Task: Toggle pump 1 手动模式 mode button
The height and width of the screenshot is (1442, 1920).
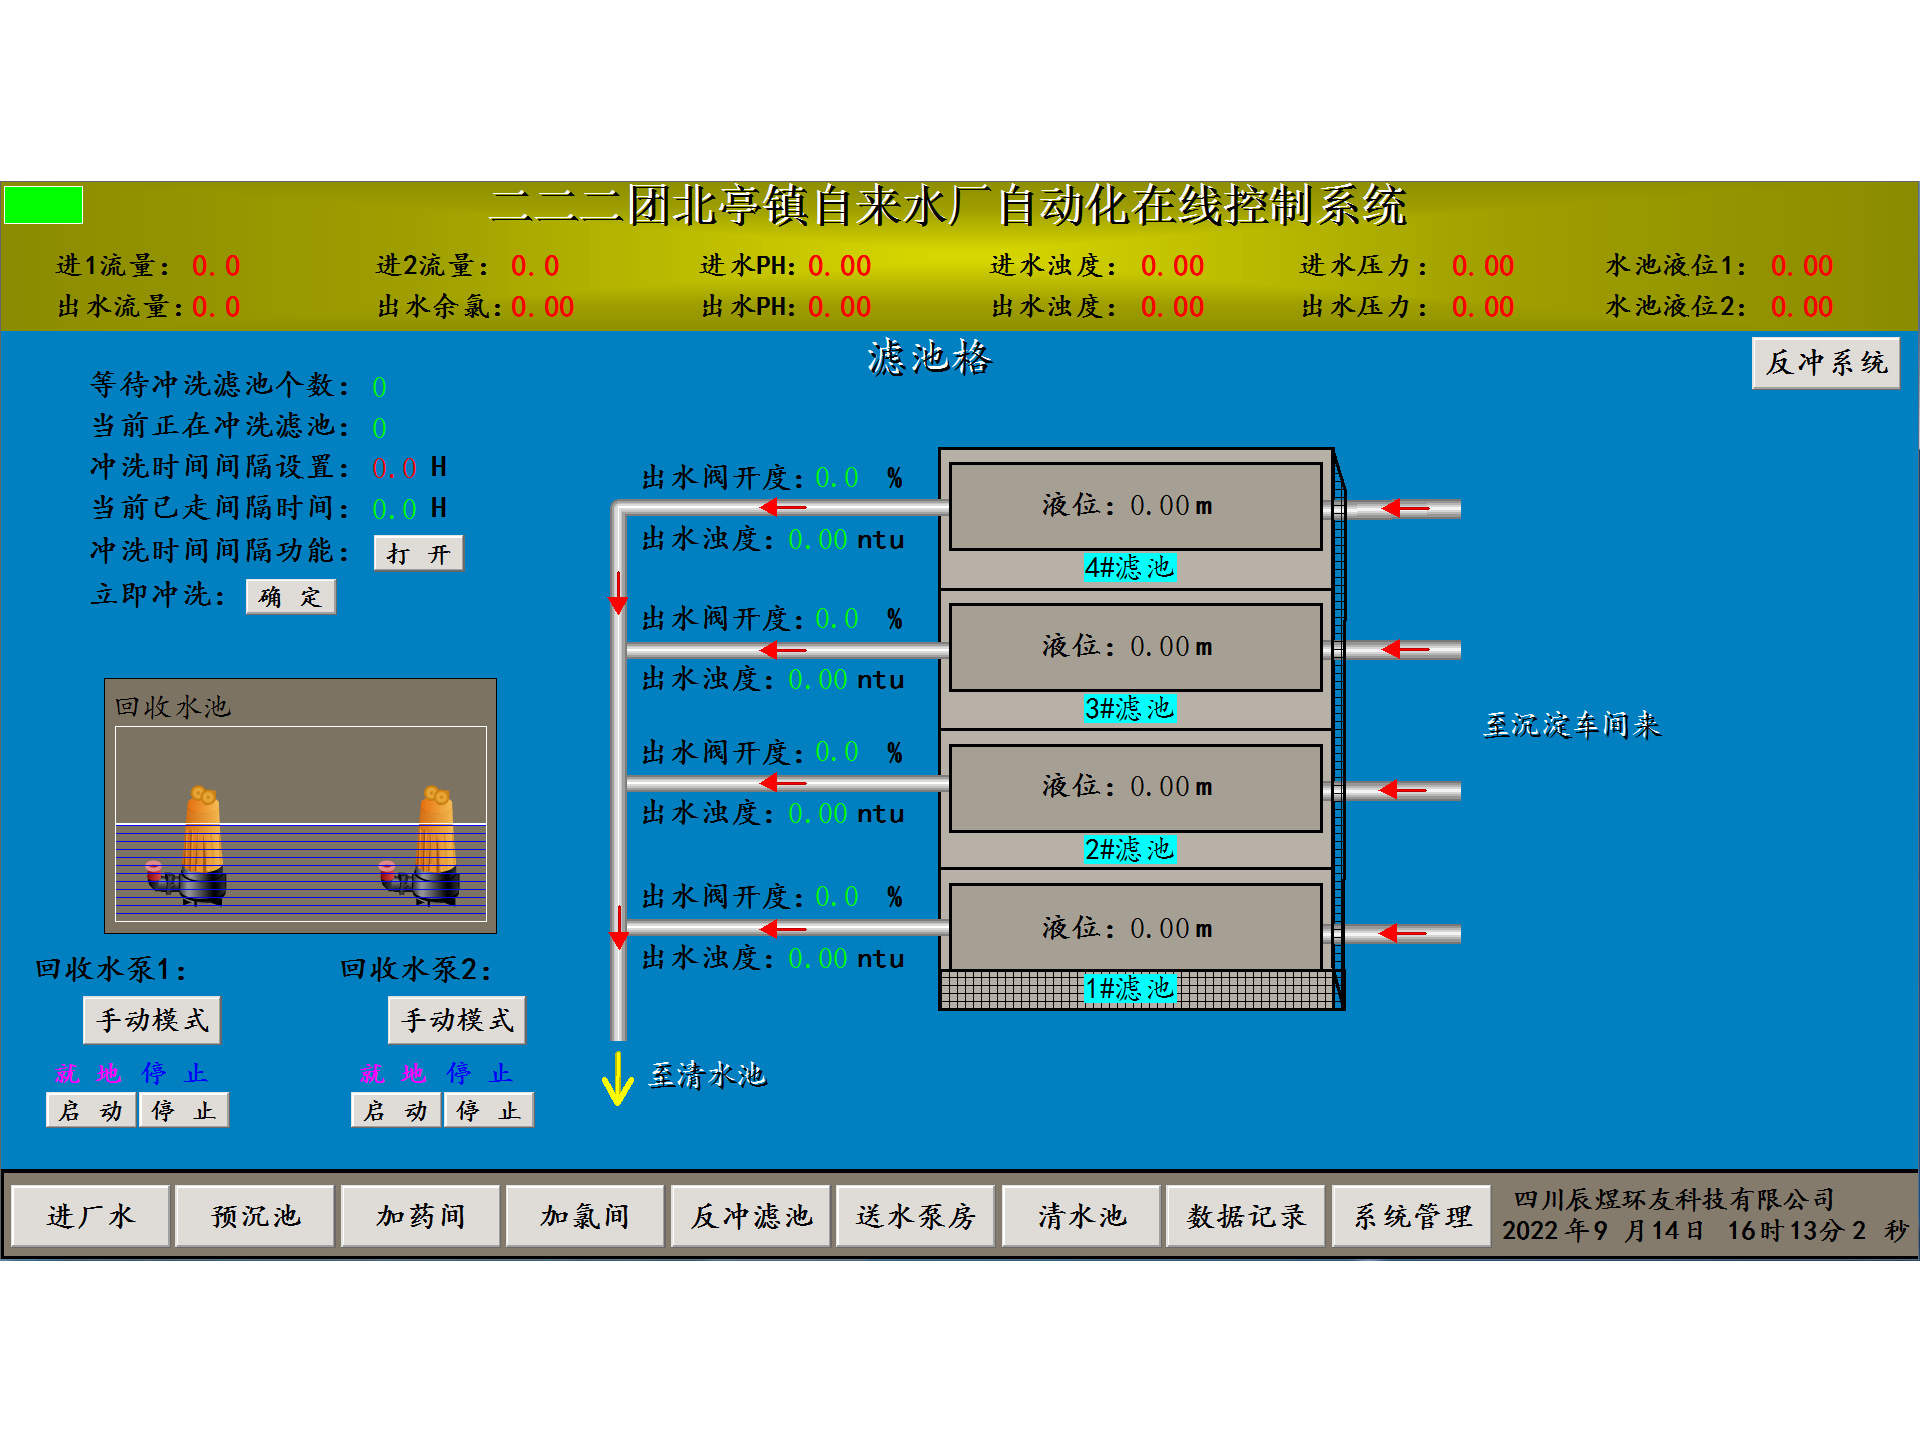Action: tap(152, 1020)
